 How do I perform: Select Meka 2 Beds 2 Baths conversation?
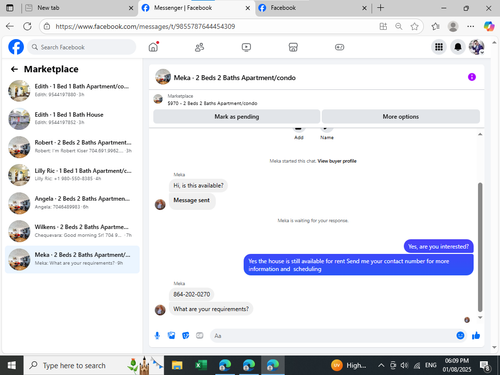(72, 259)
